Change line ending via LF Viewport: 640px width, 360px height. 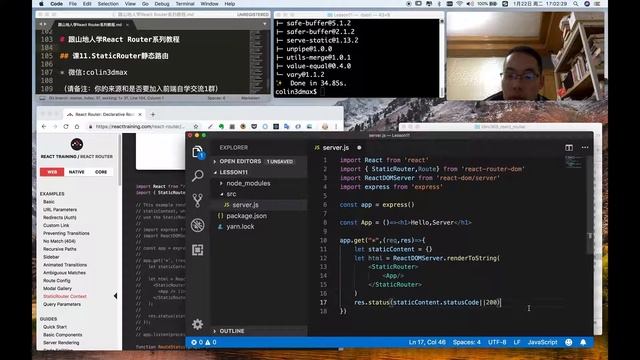tap(517, 342)
